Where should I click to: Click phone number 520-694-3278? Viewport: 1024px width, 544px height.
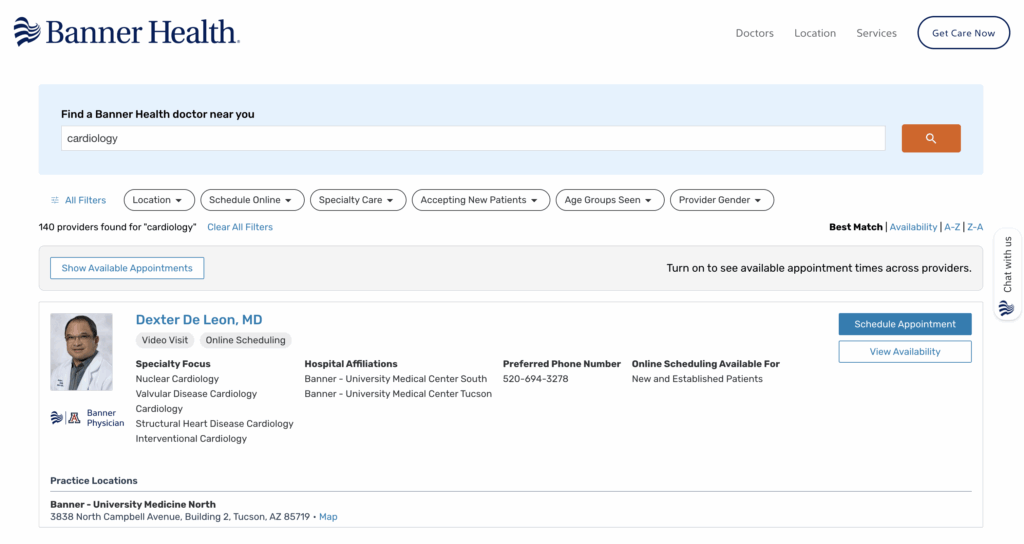pyautogui.click(x=536, y=379)
